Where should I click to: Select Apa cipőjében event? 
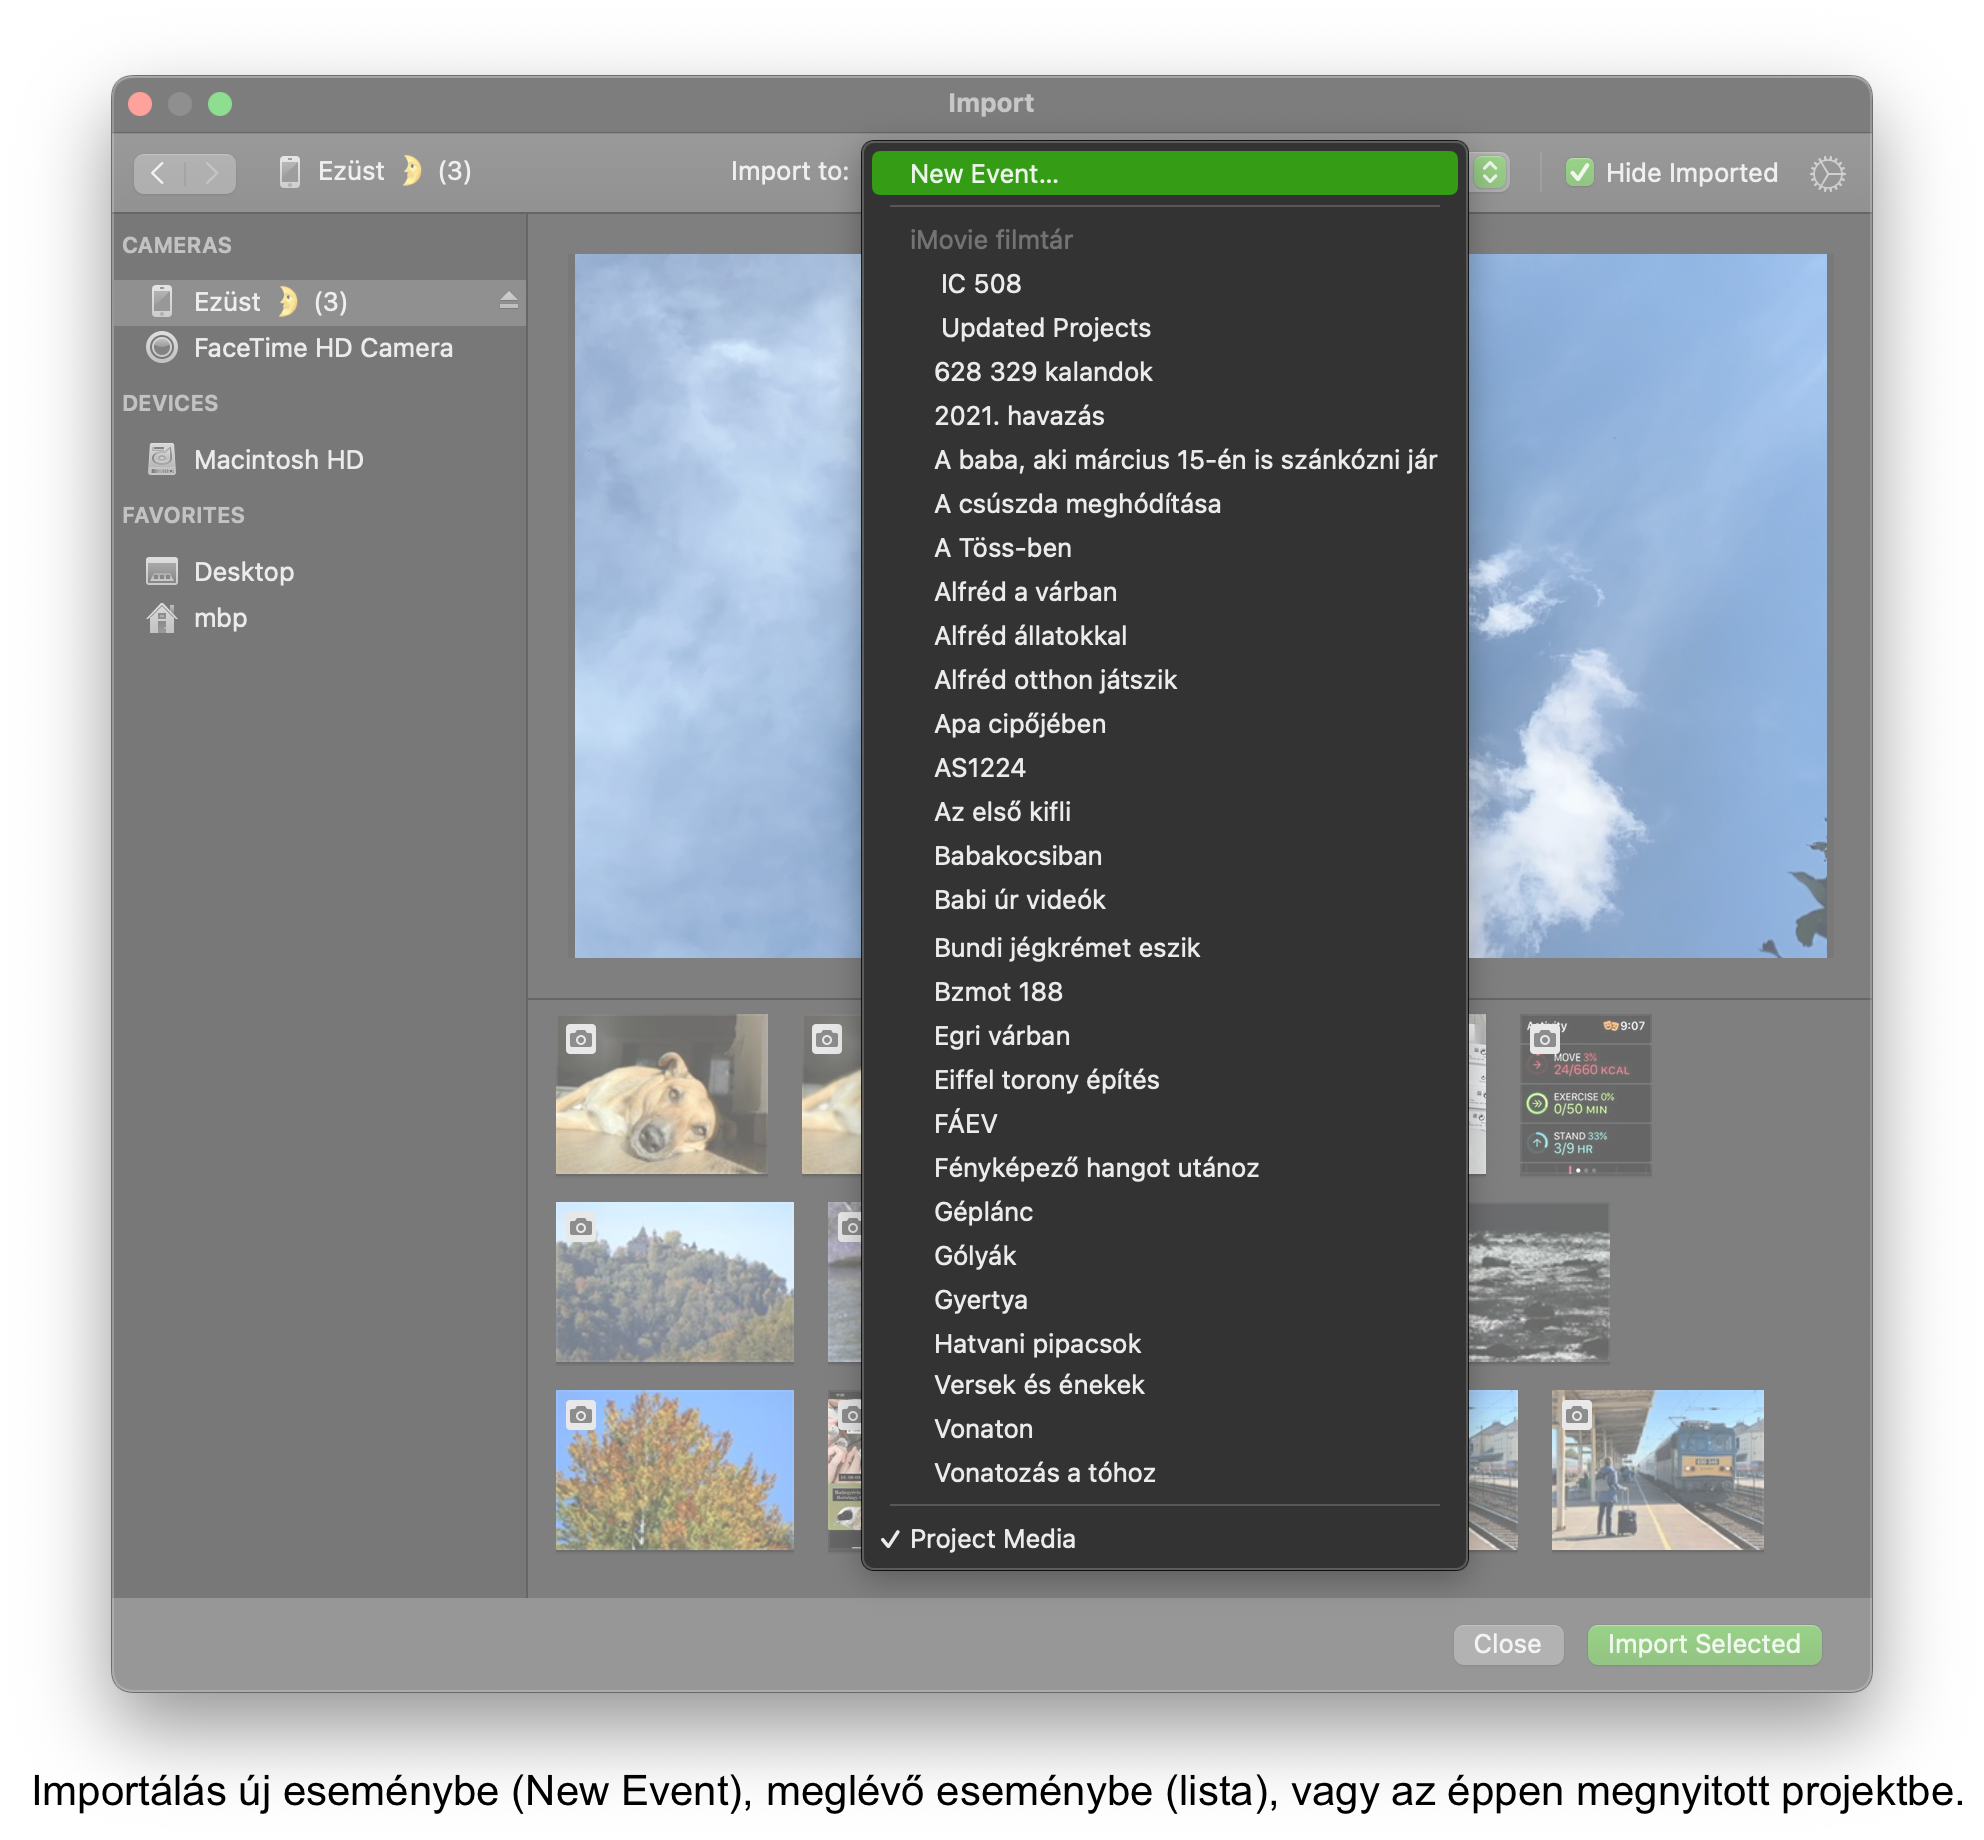1165,724
